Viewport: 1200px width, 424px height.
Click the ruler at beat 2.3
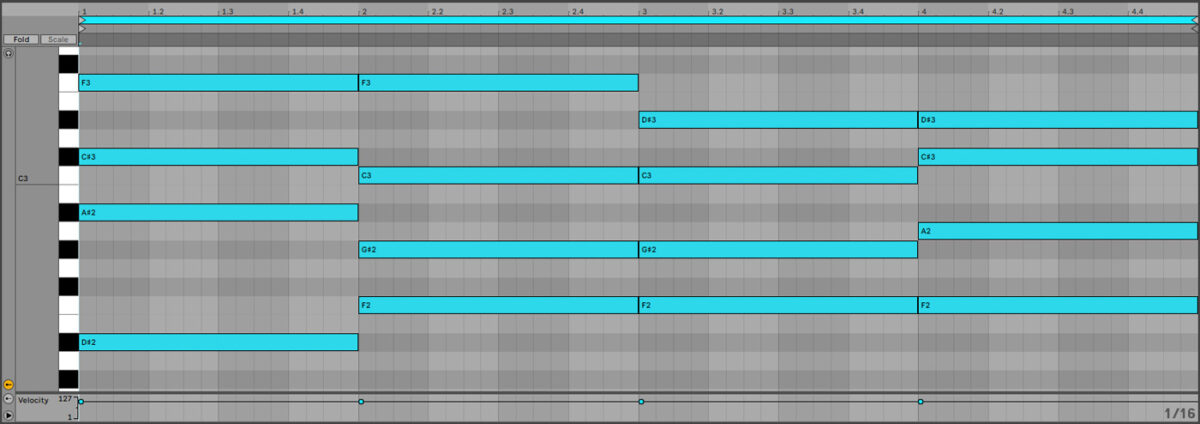[x=507, y=11]
